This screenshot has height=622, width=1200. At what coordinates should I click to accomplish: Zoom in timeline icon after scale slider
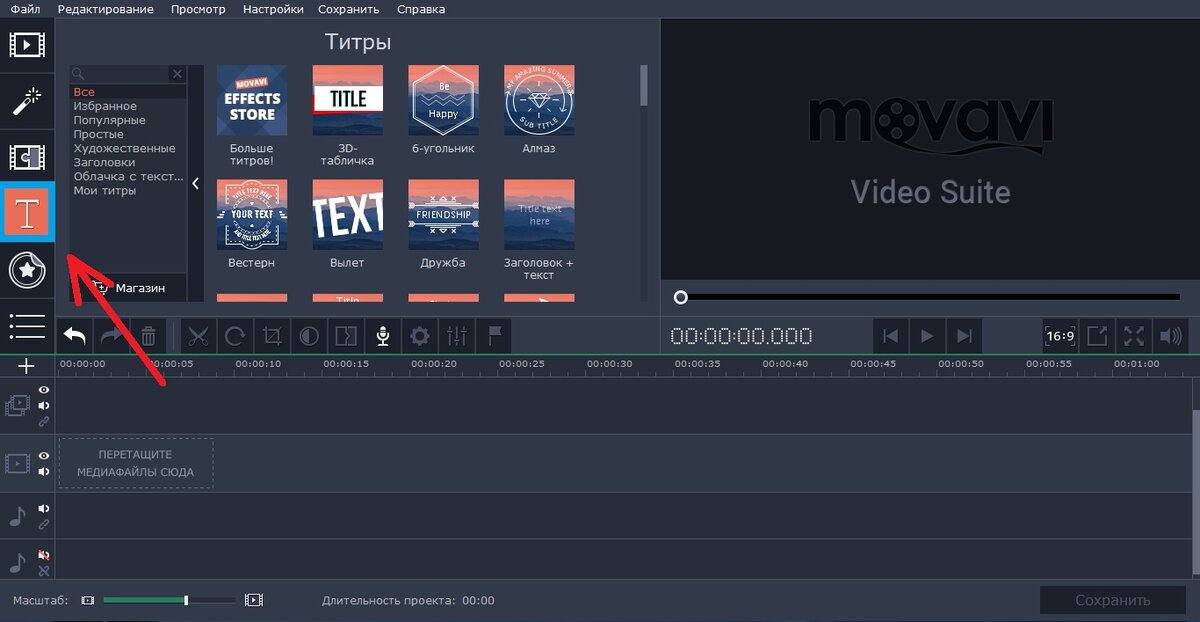pos(254,601)
